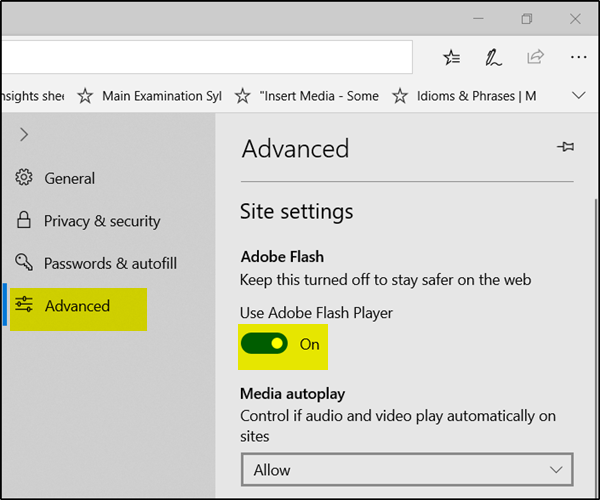
Task: Click the General gear icon
Action: (x=24, y=178)
